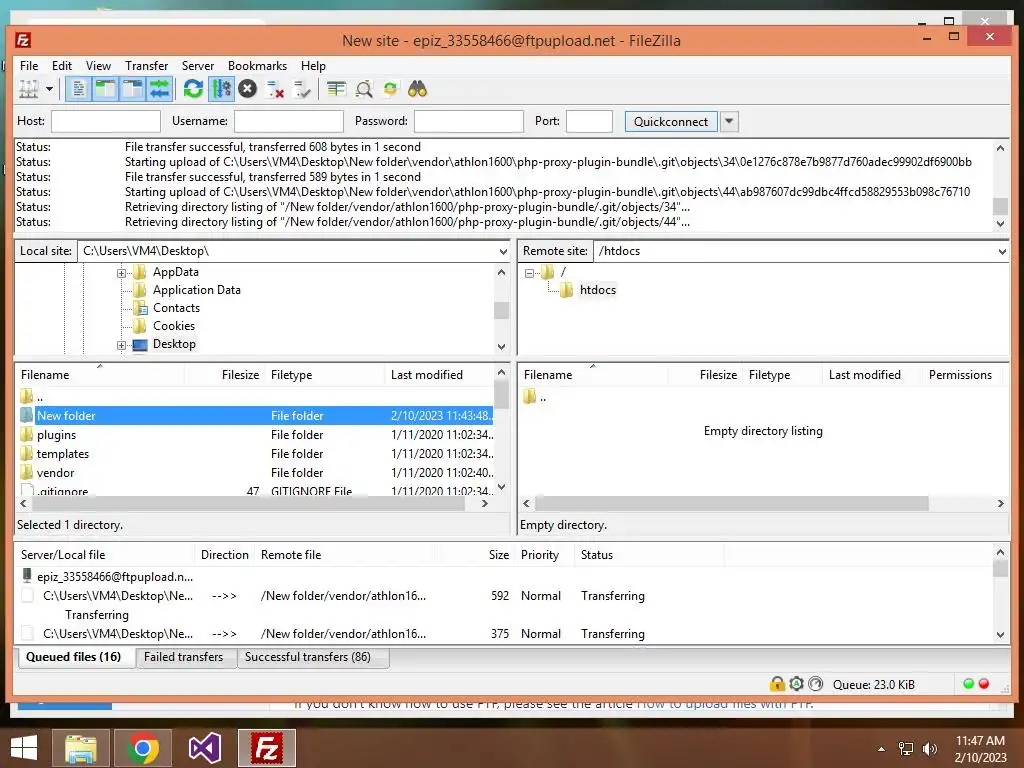
Task: Open the Windows Start button
Action: click(24, 748)
